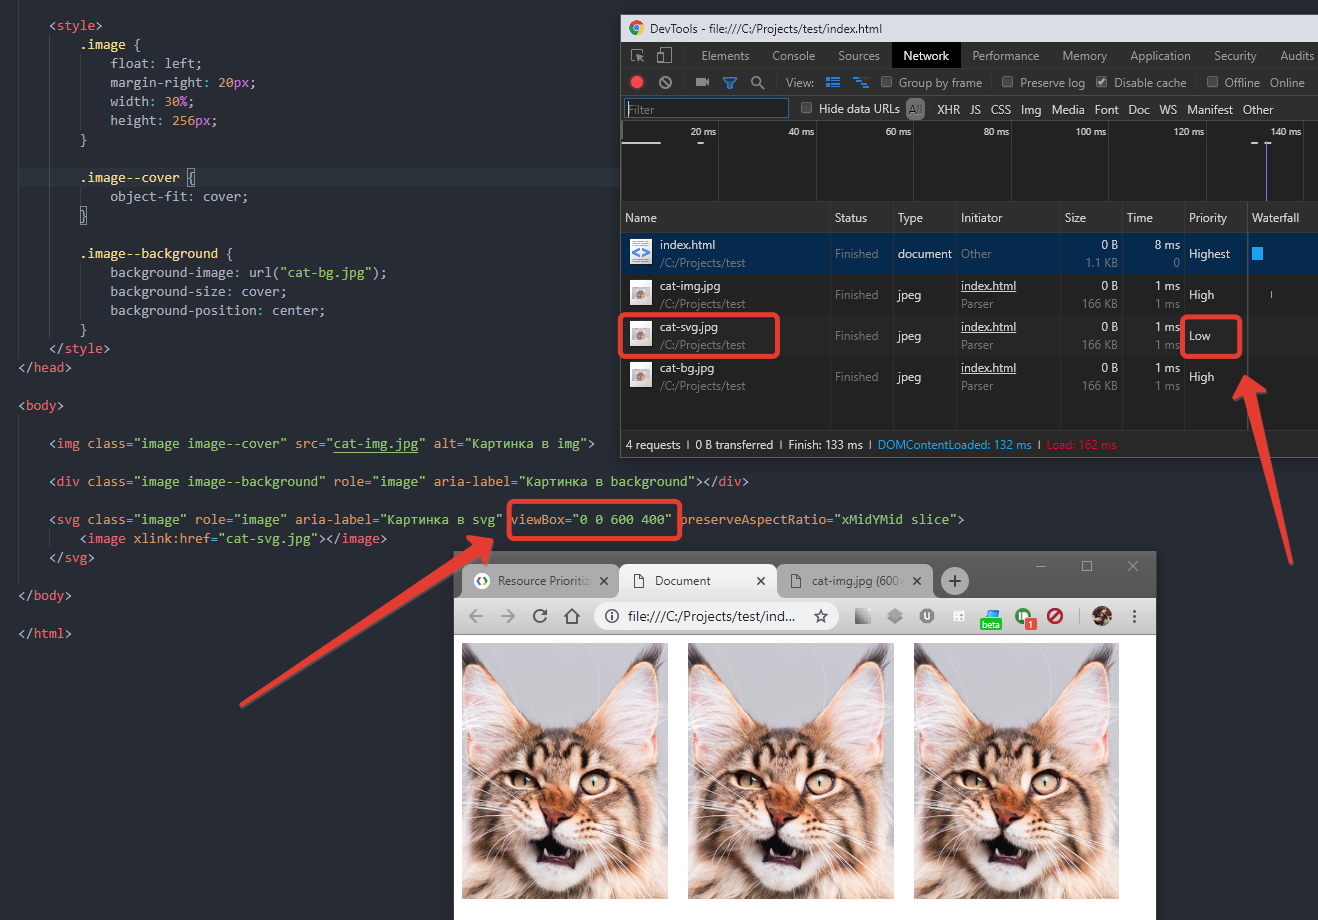The height and width of the screenshot is (920, 1318).
Task: Open network search with the magnifier icon
Action: [x=757, y=83]
